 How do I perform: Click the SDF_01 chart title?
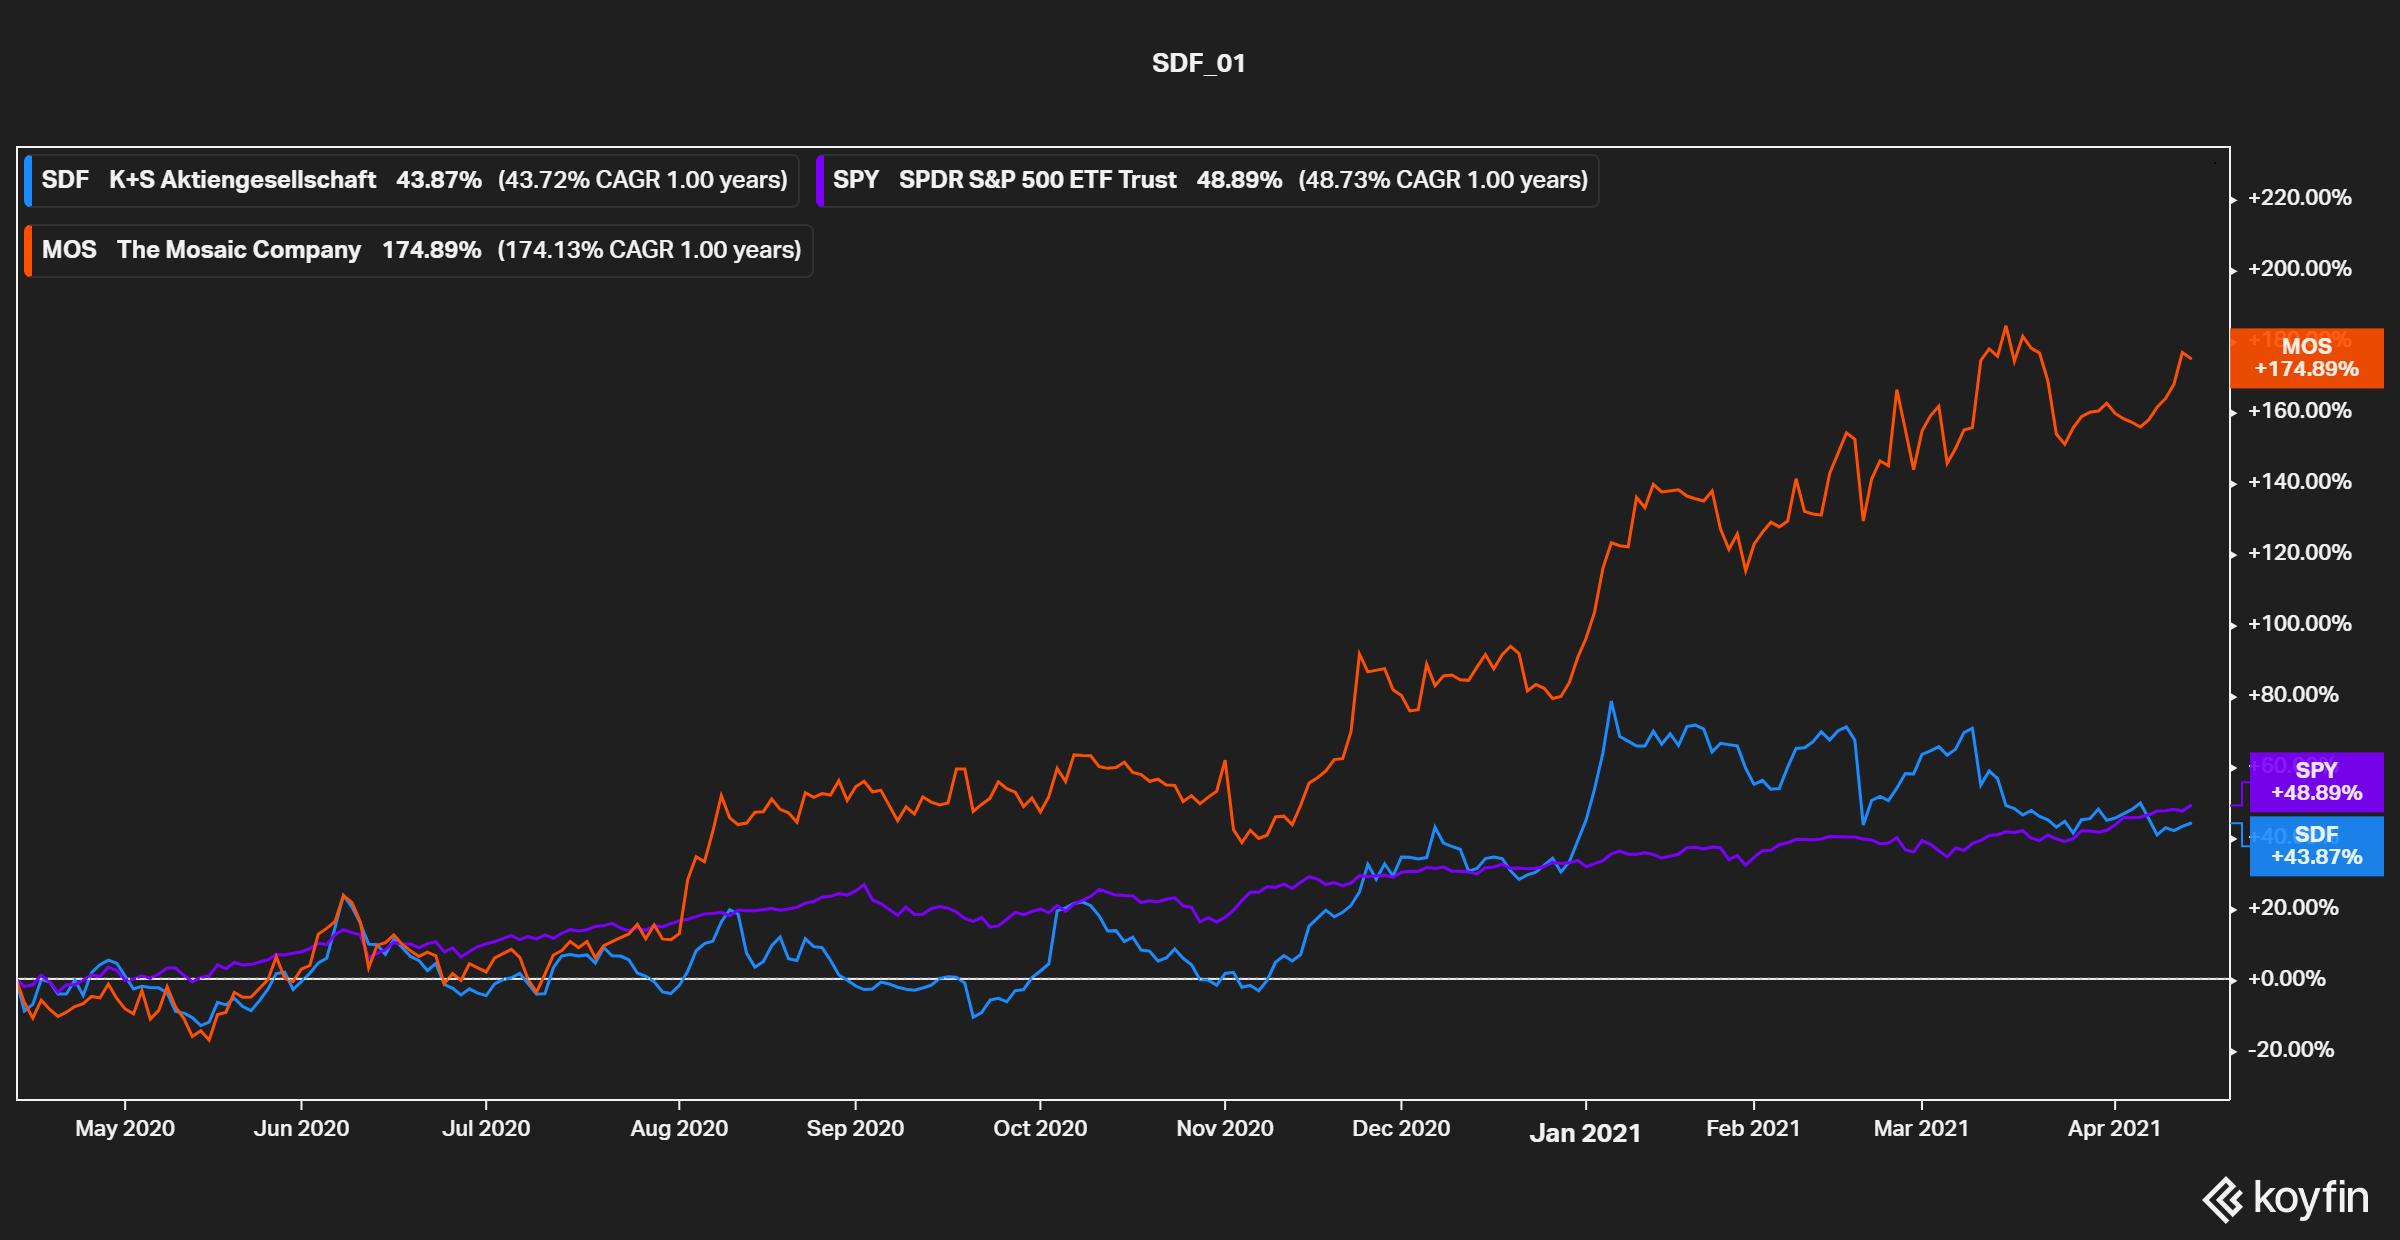(x=1198, y=63)
